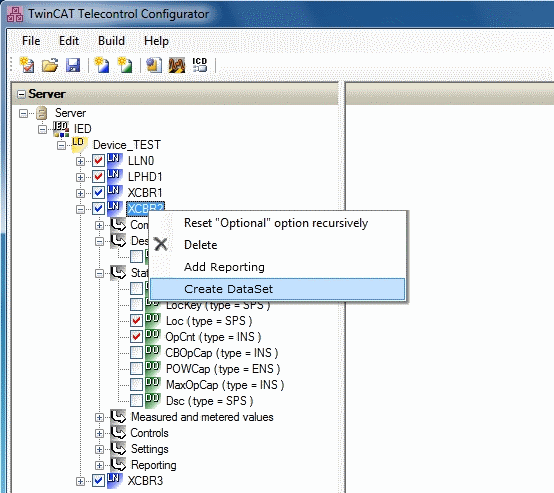The height and width of the screenshot is (493, 554).
Task: Open the File menu
Action: point(31,41)
